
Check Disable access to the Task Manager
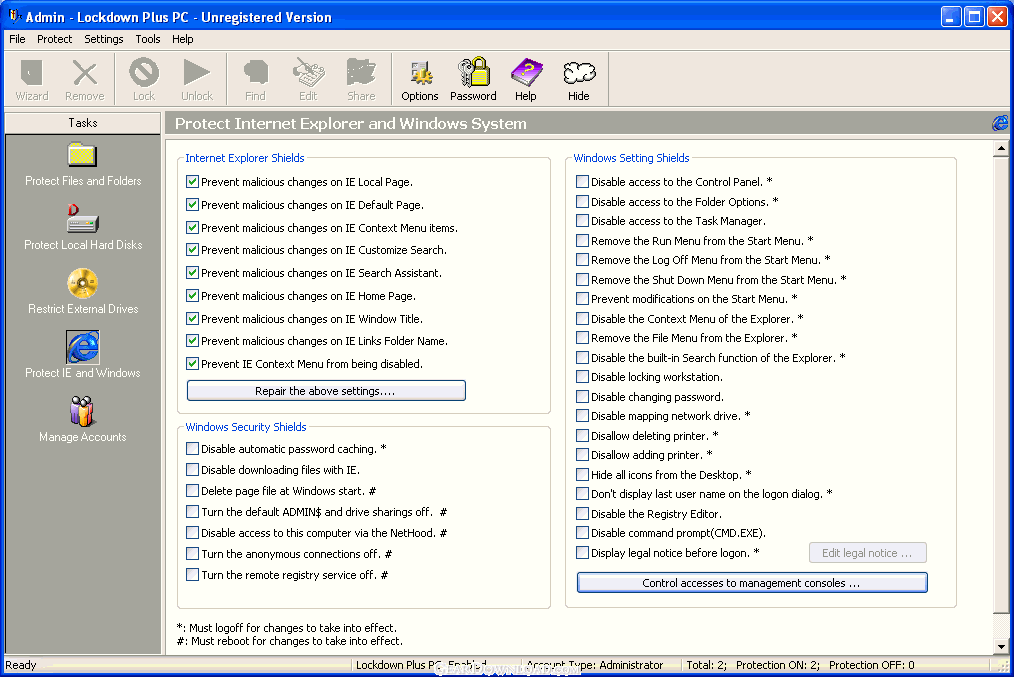582,220
